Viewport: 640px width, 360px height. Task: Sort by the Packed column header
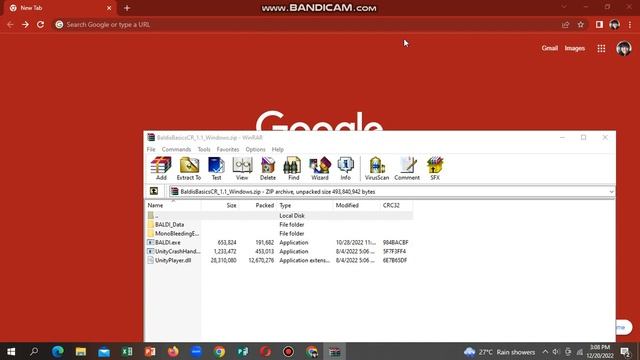pyautogui.click(x=258, y=205)
